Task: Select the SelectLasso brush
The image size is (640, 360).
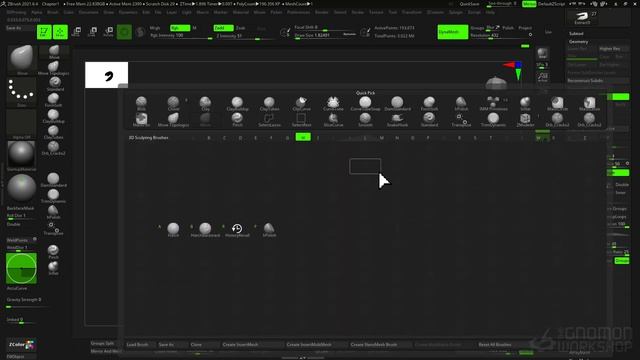Action: (269, 120)
